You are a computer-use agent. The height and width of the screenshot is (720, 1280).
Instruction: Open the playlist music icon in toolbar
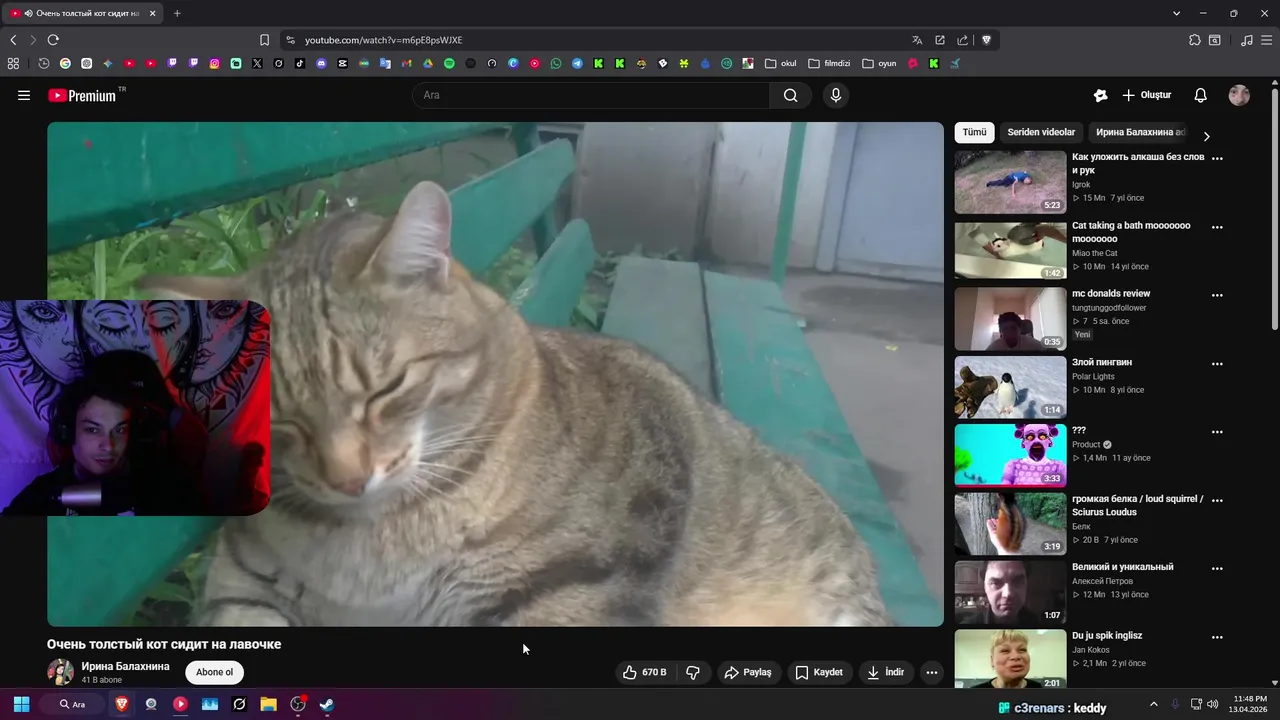1246,40
